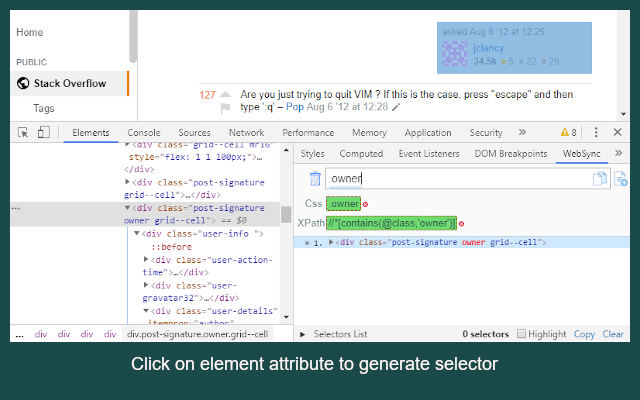Upvote the comment with 127 votes
Image resolution: width=640 pixels, height=400 pixels.
(x=225, y=95)
